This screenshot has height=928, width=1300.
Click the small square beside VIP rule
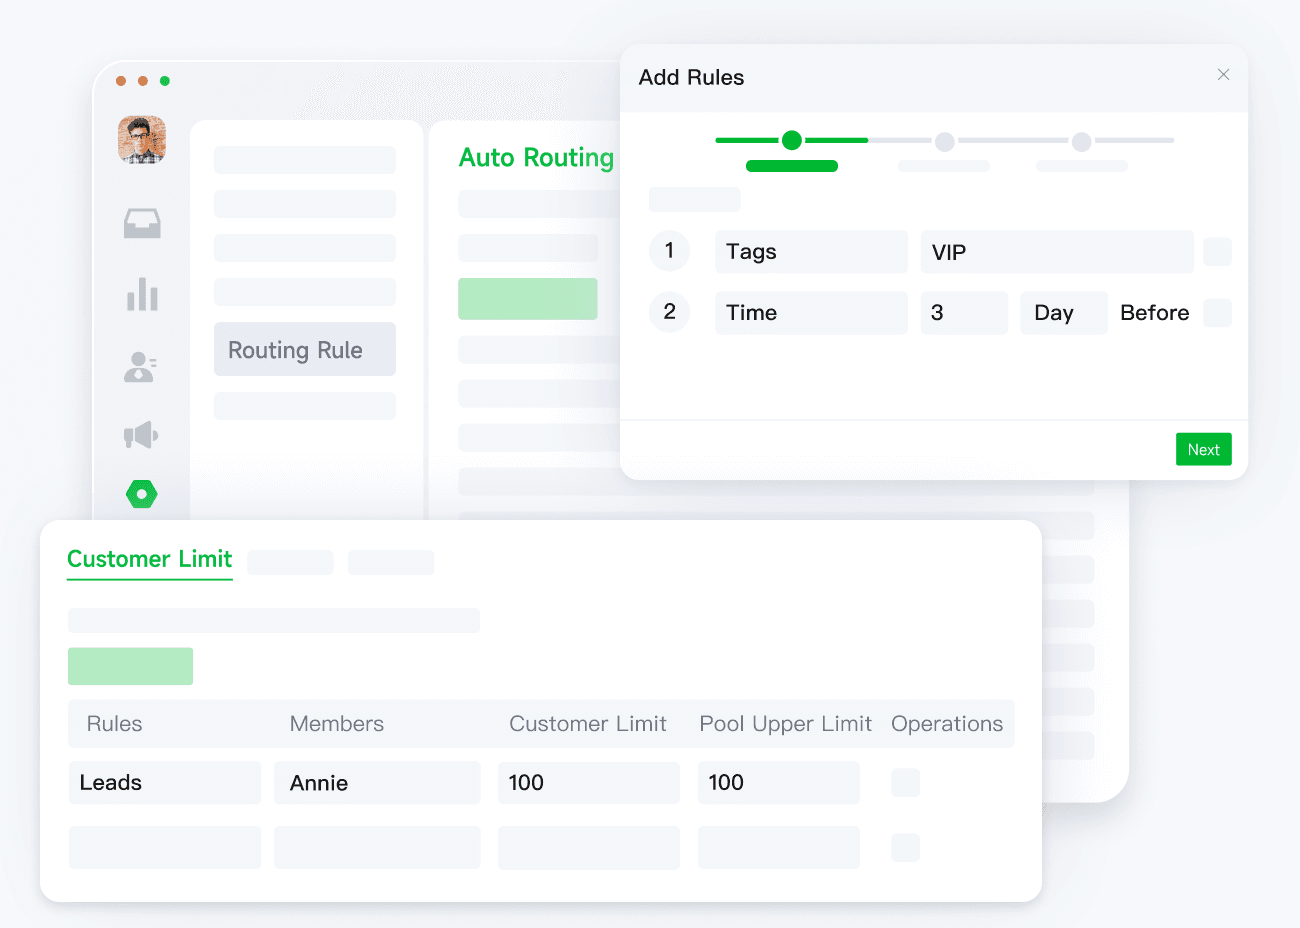1217,252
